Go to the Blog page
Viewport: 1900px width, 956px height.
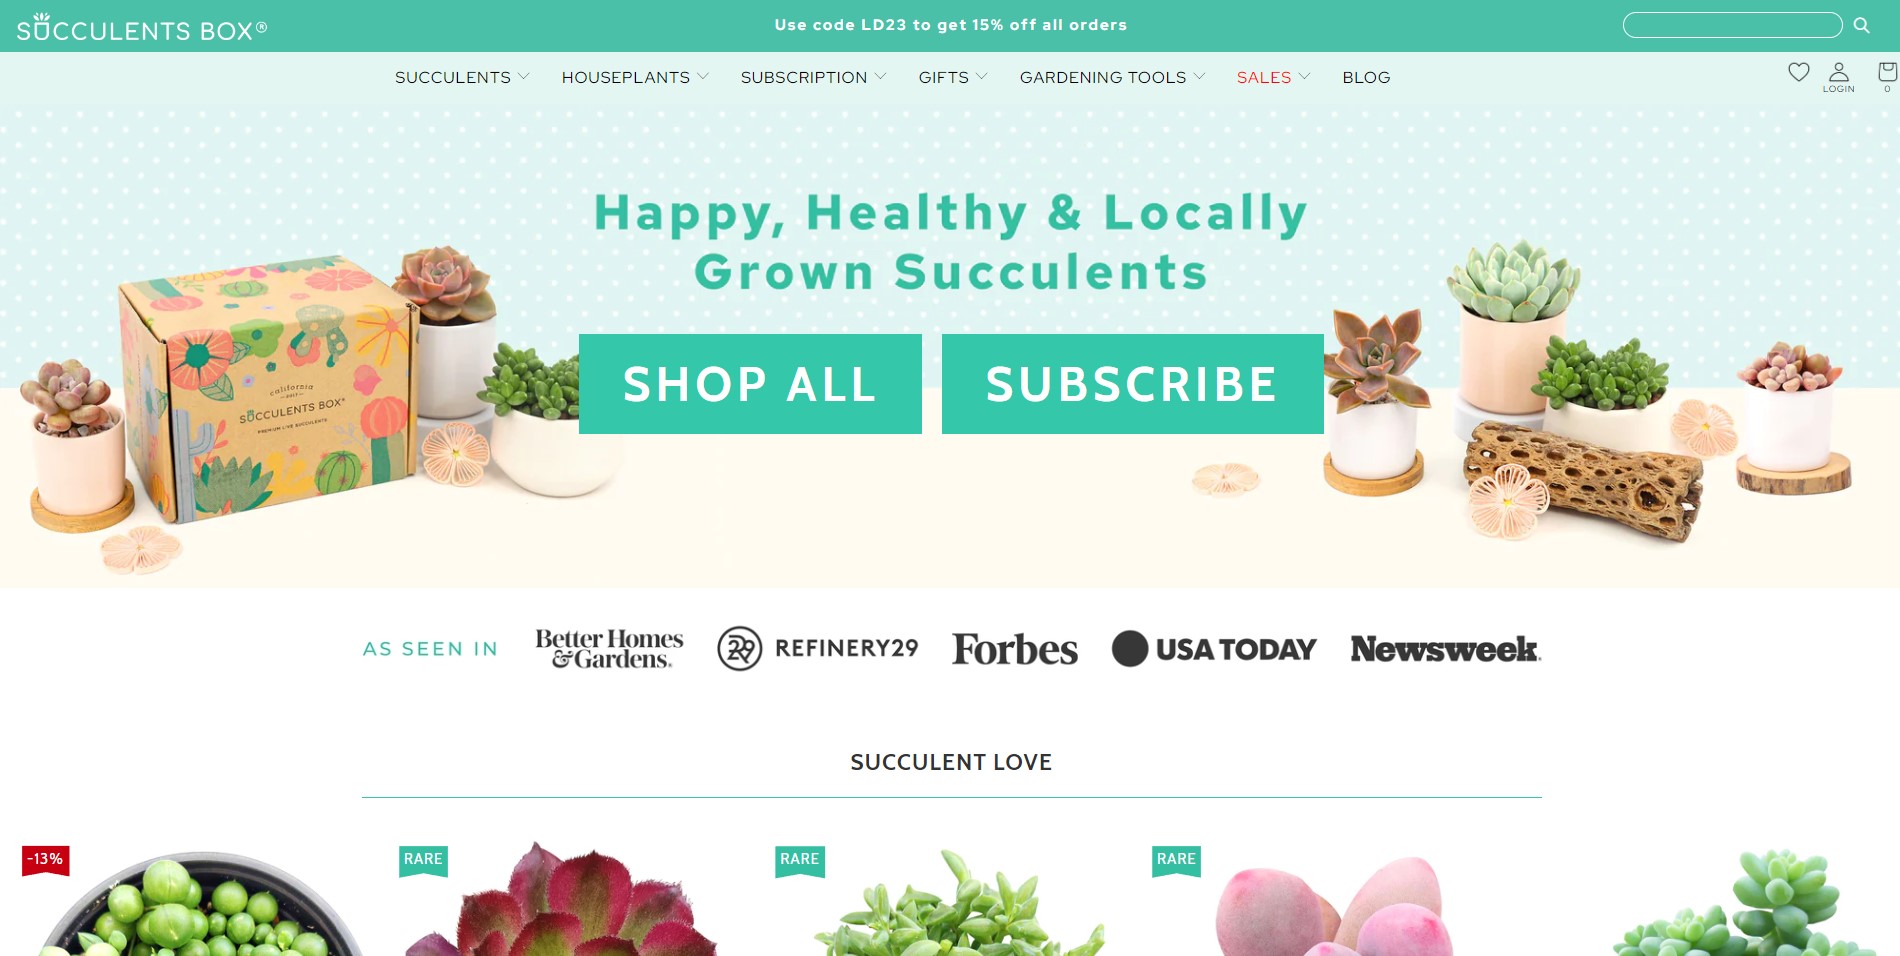click(x=1366, y=77)
